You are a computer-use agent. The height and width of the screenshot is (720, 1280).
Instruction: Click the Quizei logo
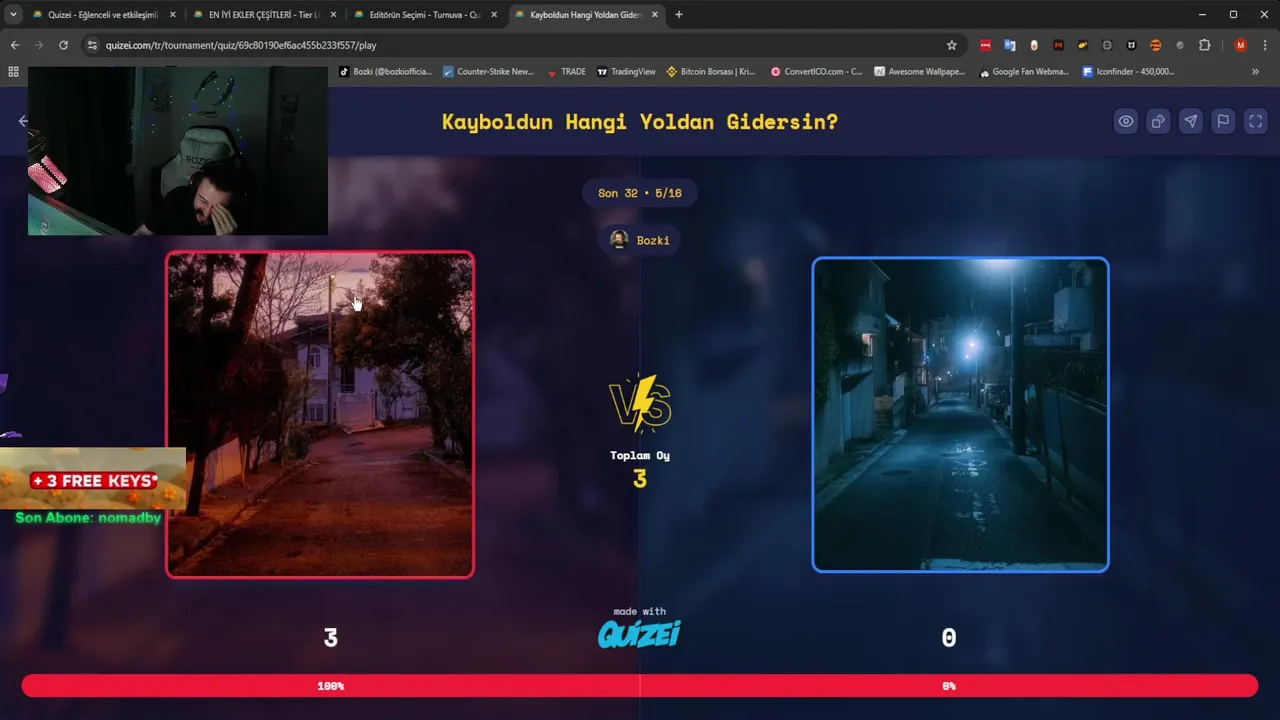coord(639,634)
